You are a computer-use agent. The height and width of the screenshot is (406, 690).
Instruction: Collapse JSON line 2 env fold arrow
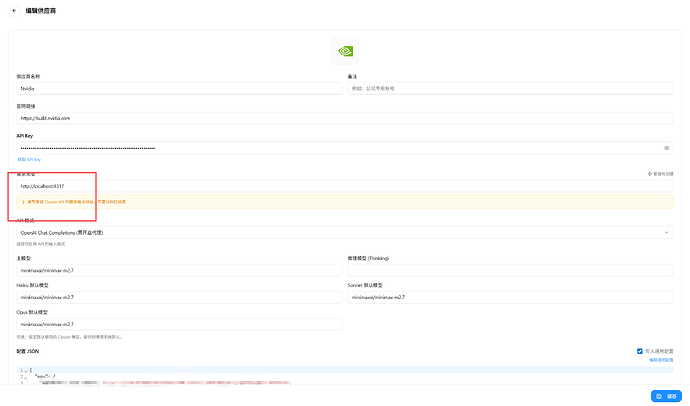[26, 377]
